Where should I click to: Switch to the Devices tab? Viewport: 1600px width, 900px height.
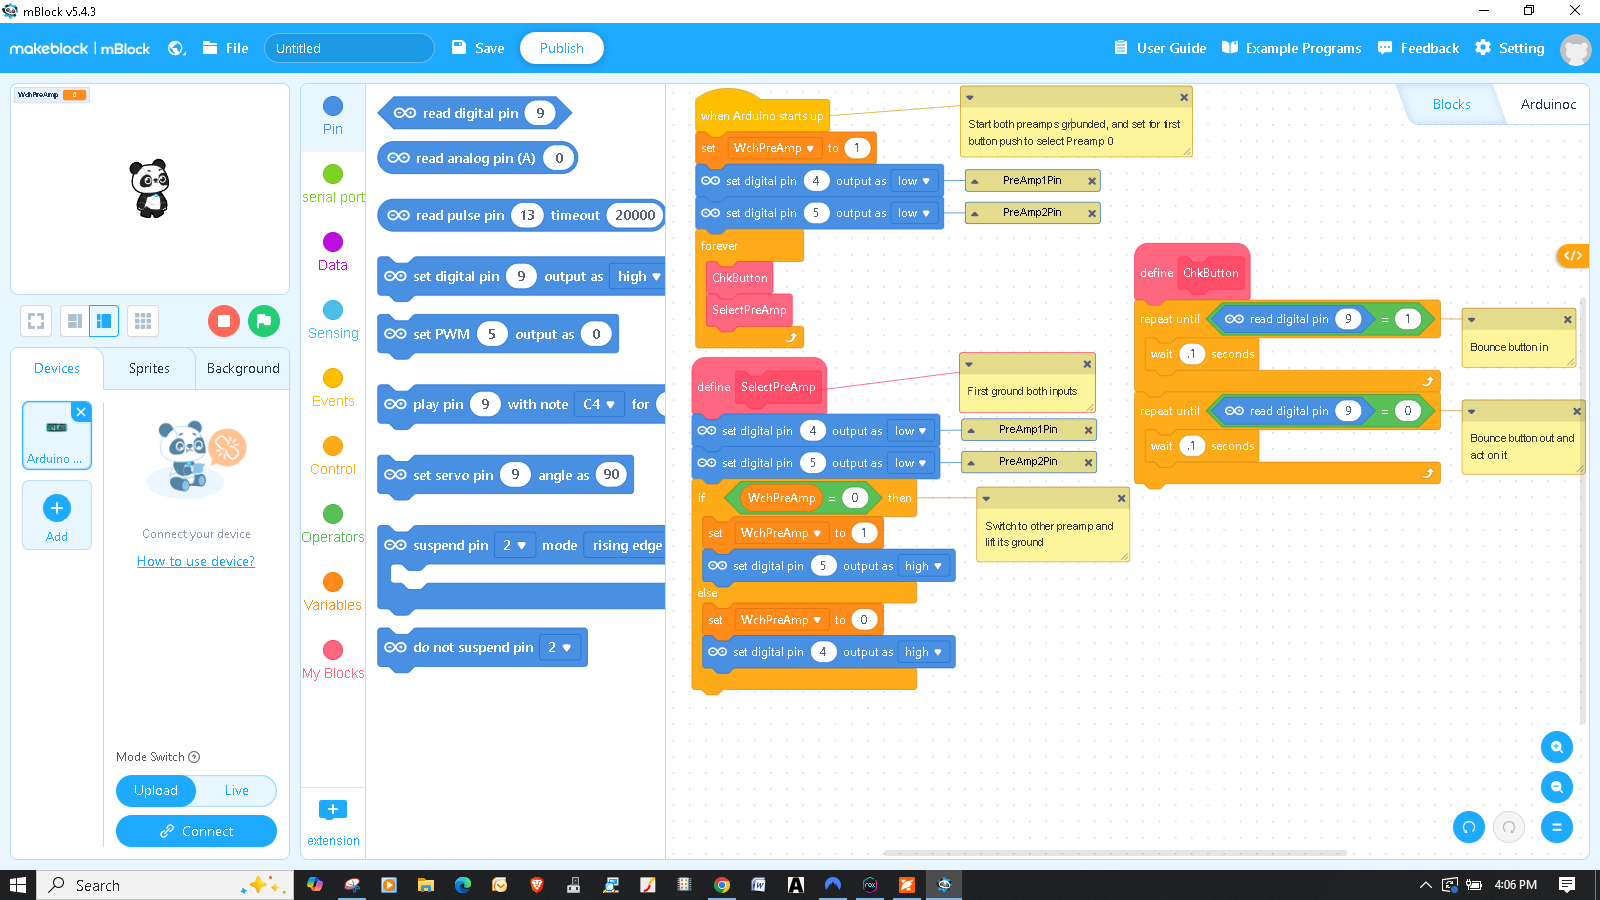point(57,368)
